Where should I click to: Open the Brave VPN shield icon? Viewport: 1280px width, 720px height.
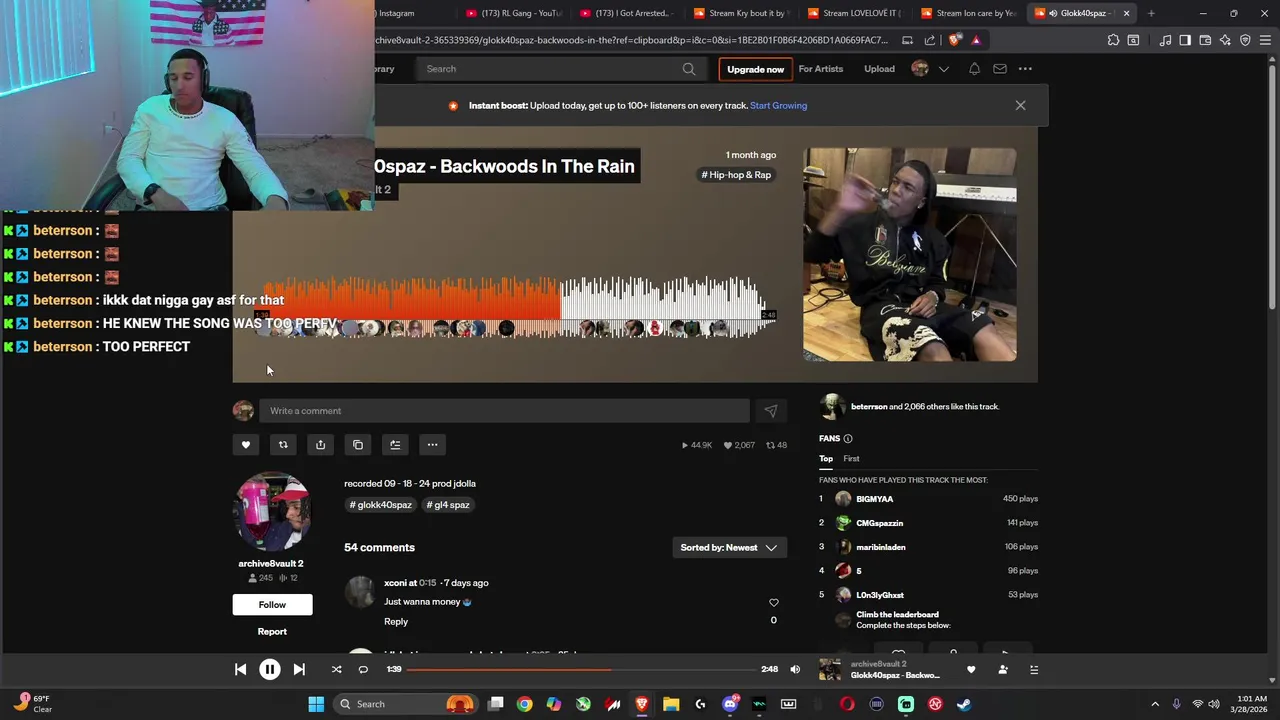pos(1245,40)
